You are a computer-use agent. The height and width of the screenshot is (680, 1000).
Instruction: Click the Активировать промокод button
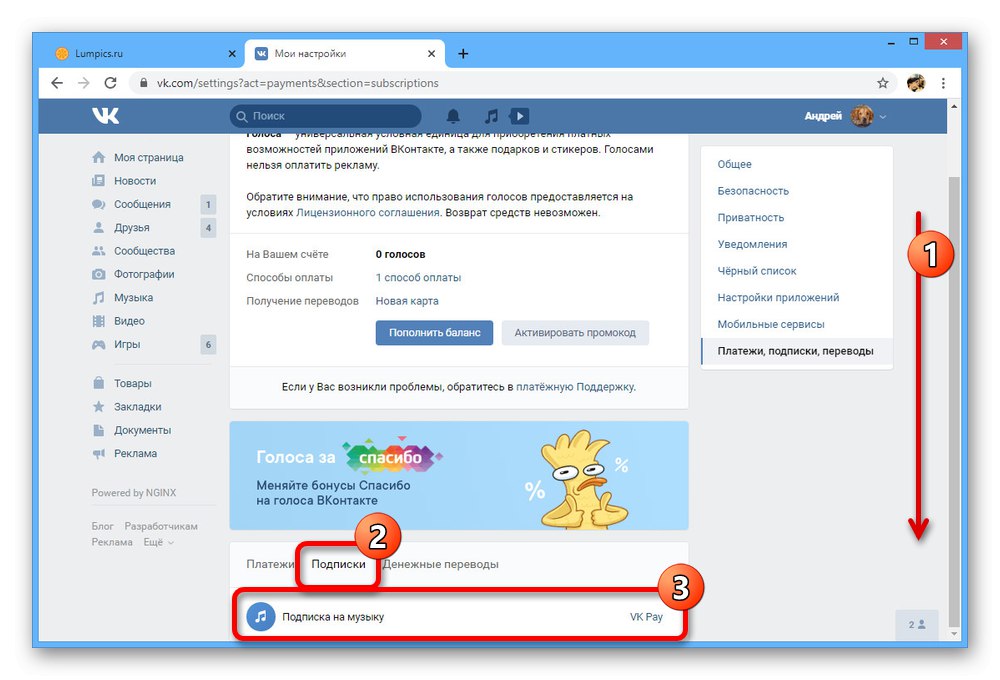pos(575,333)
